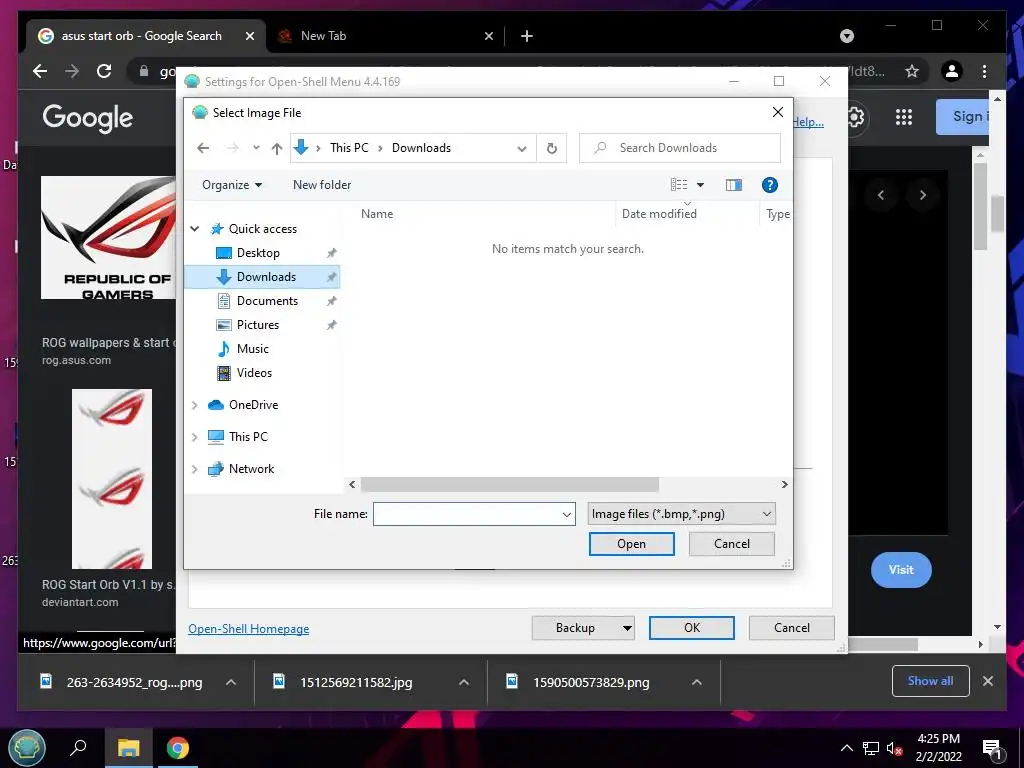Select Downloads in navigation pane

(x=262, y=277)
